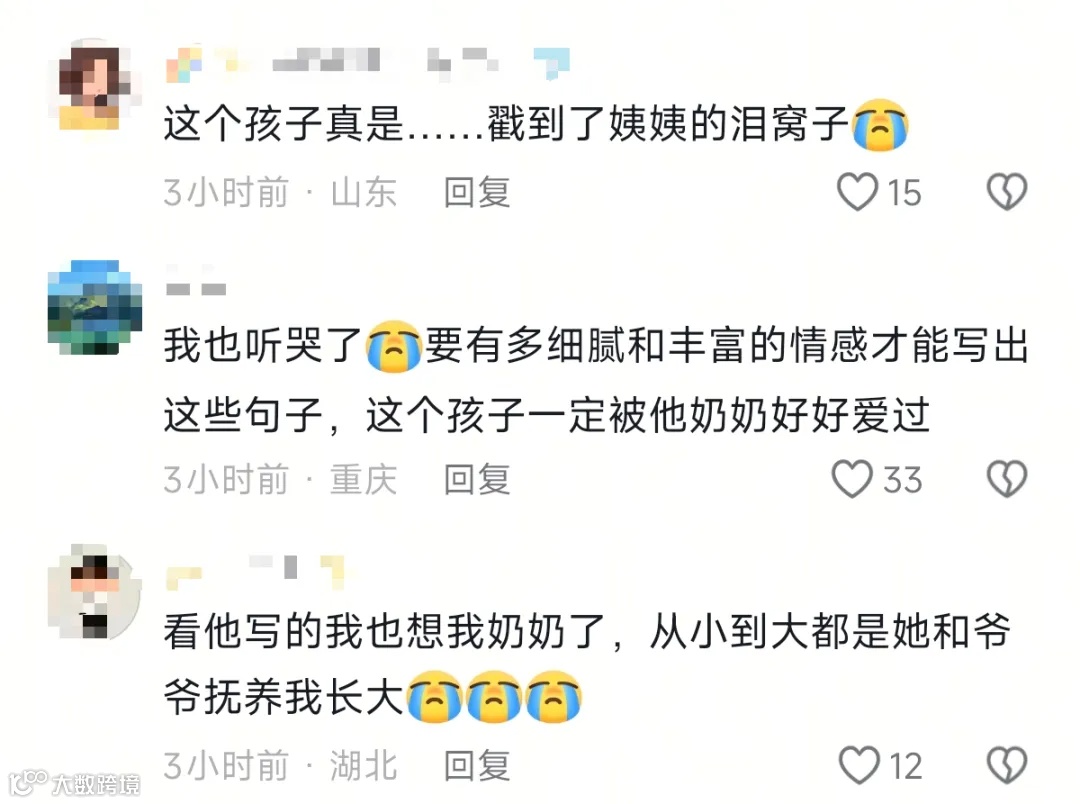
Task: Like the Shandong comment with 15 likes
Action: click(858, 192)
